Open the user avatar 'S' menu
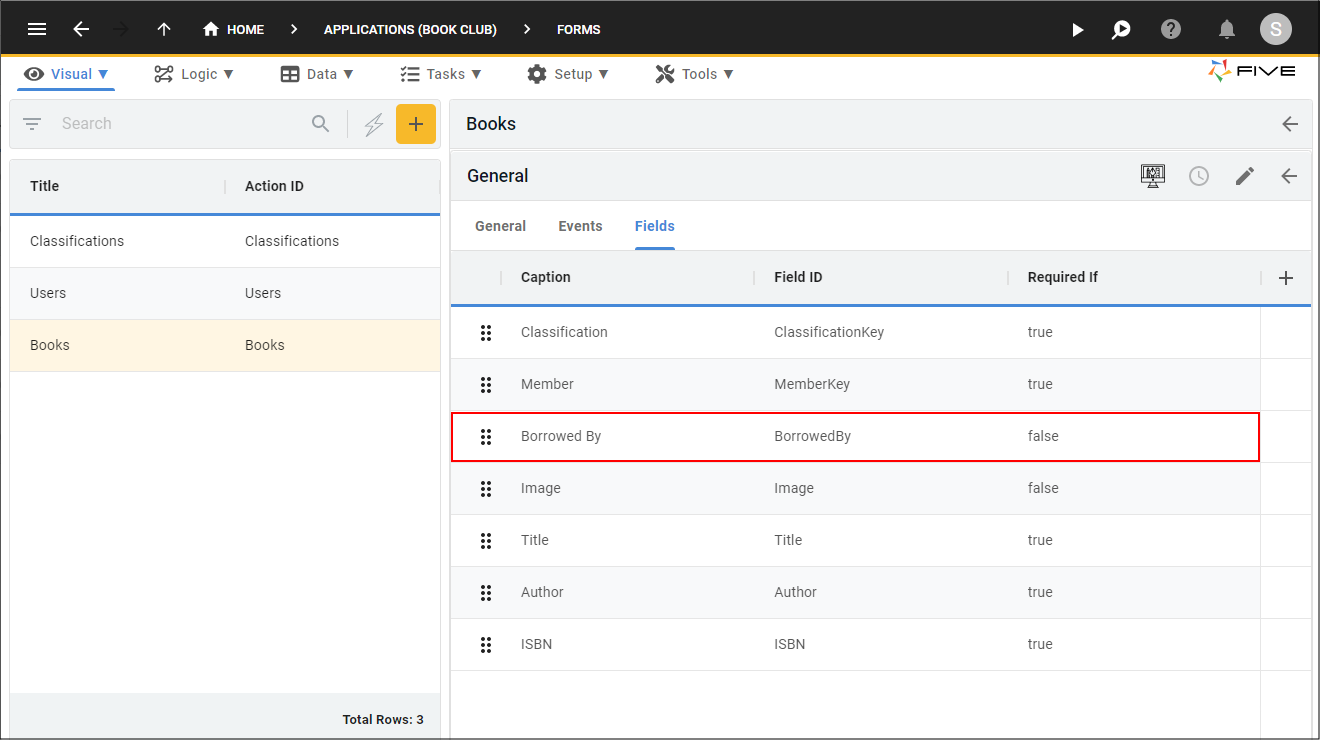Screen dimensions: 1320x740 click(1275, 29)
